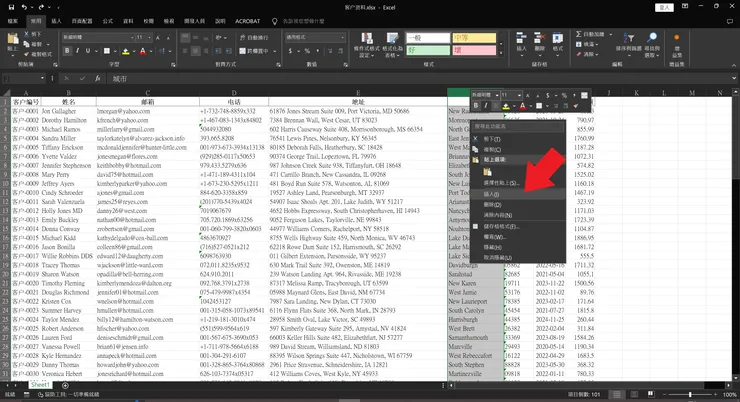Click the Page Layout view icon in status bar
Viewport: 740px width, 402px height.
[634, 394]
